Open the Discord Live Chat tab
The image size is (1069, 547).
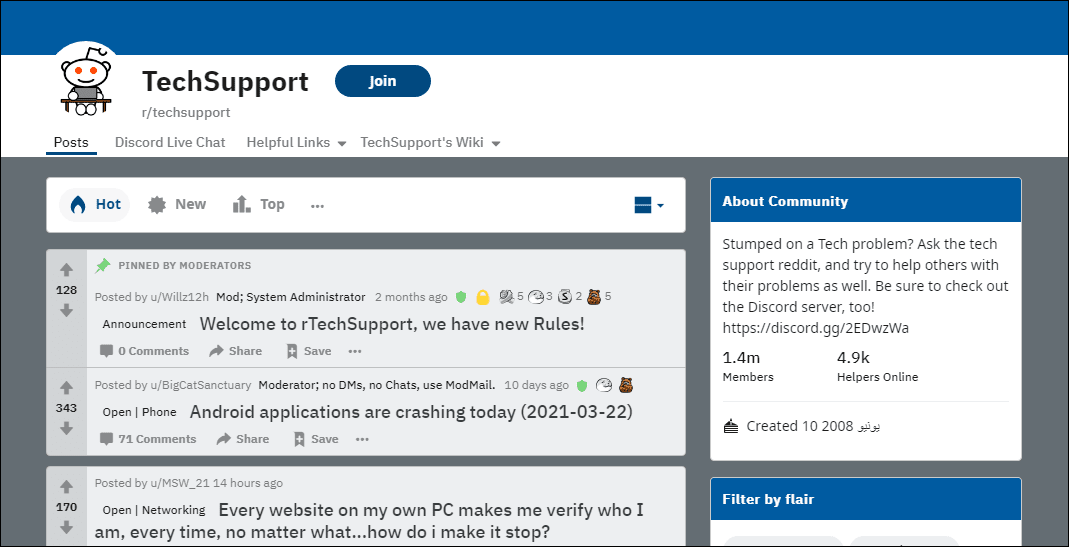[170, 143]
